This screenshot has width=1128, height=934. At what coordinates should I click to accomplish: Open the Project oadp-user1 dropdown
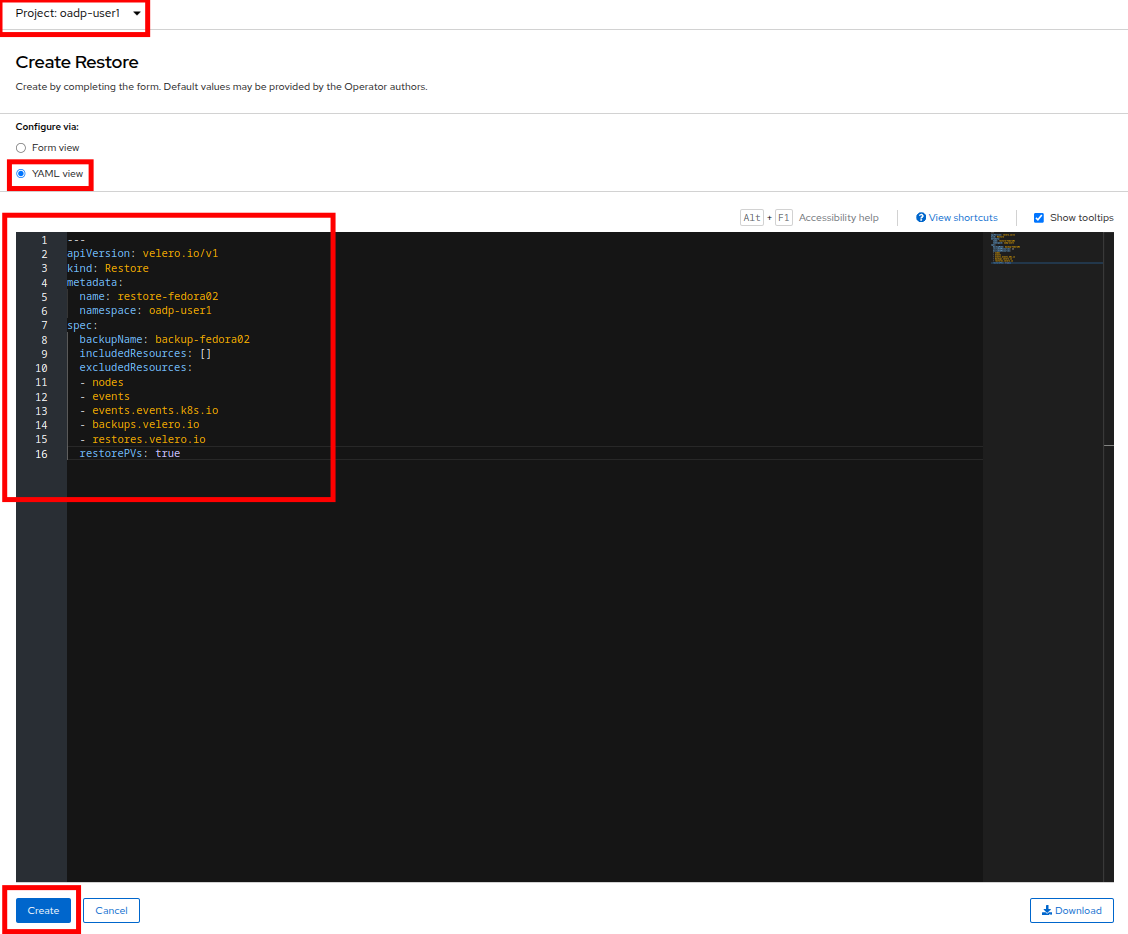tap(77, 14)
